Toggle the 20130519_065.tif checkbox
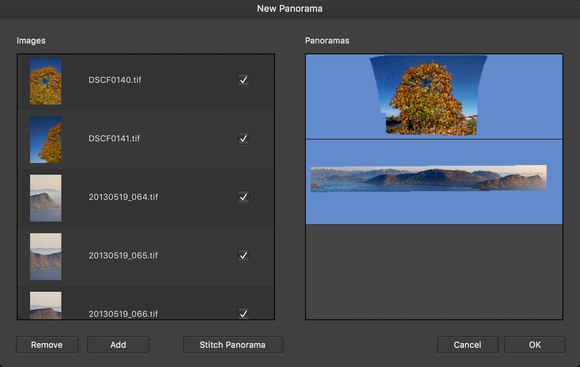580x367 pixels. click(243, 255)
